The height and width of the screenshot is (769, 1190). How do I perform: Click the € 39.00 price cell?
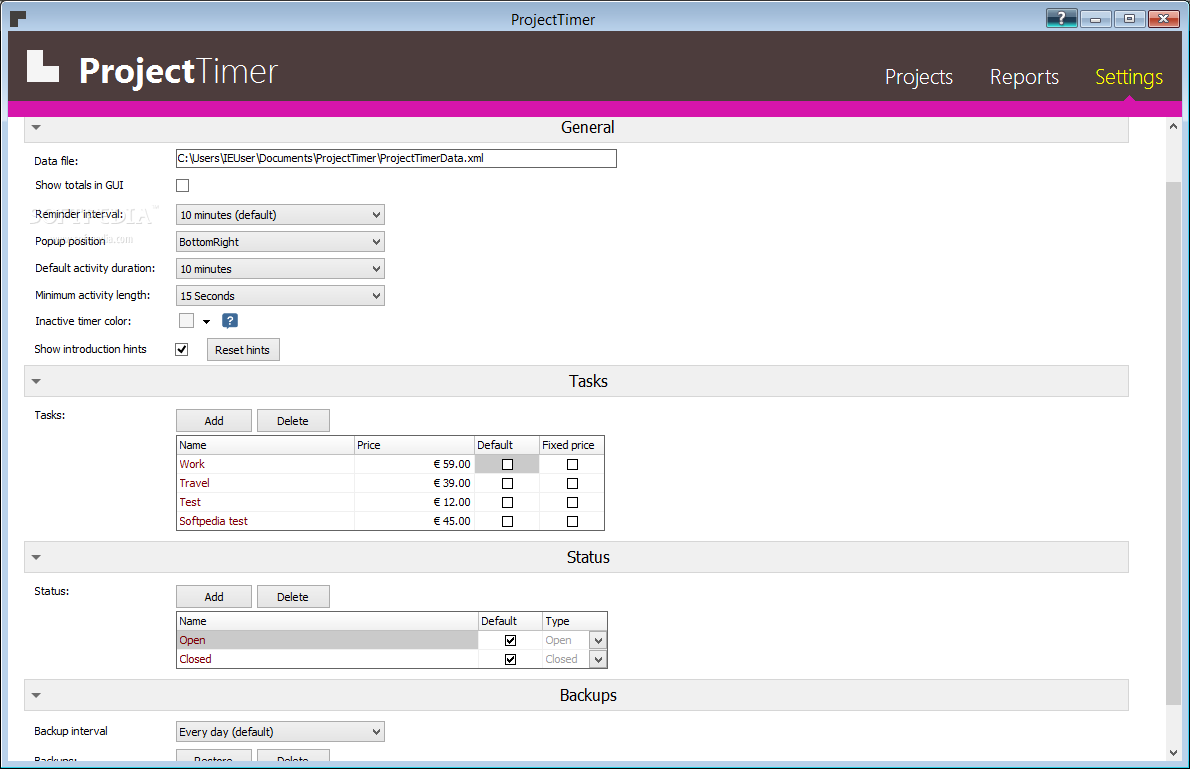(x=414, y=483)
